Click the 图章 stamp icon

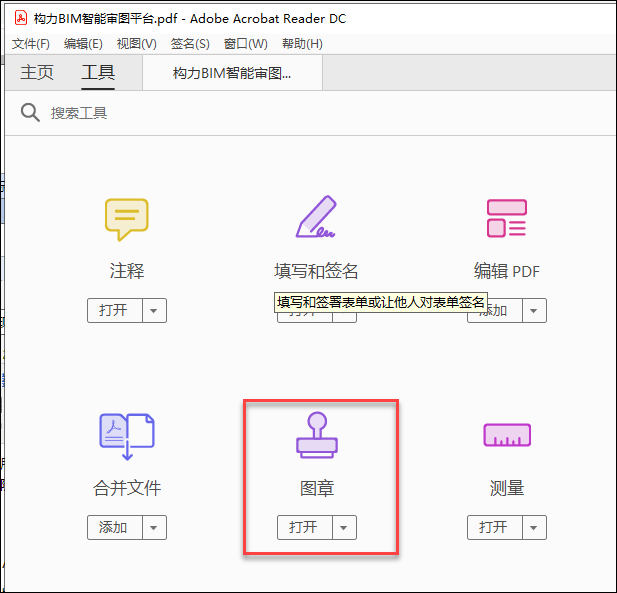pyautogui.click(x=317, y=435)
